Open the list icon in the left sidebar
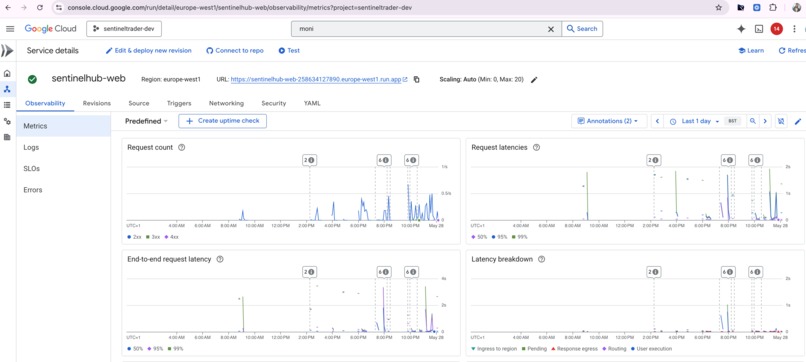 tap(7, 105)
